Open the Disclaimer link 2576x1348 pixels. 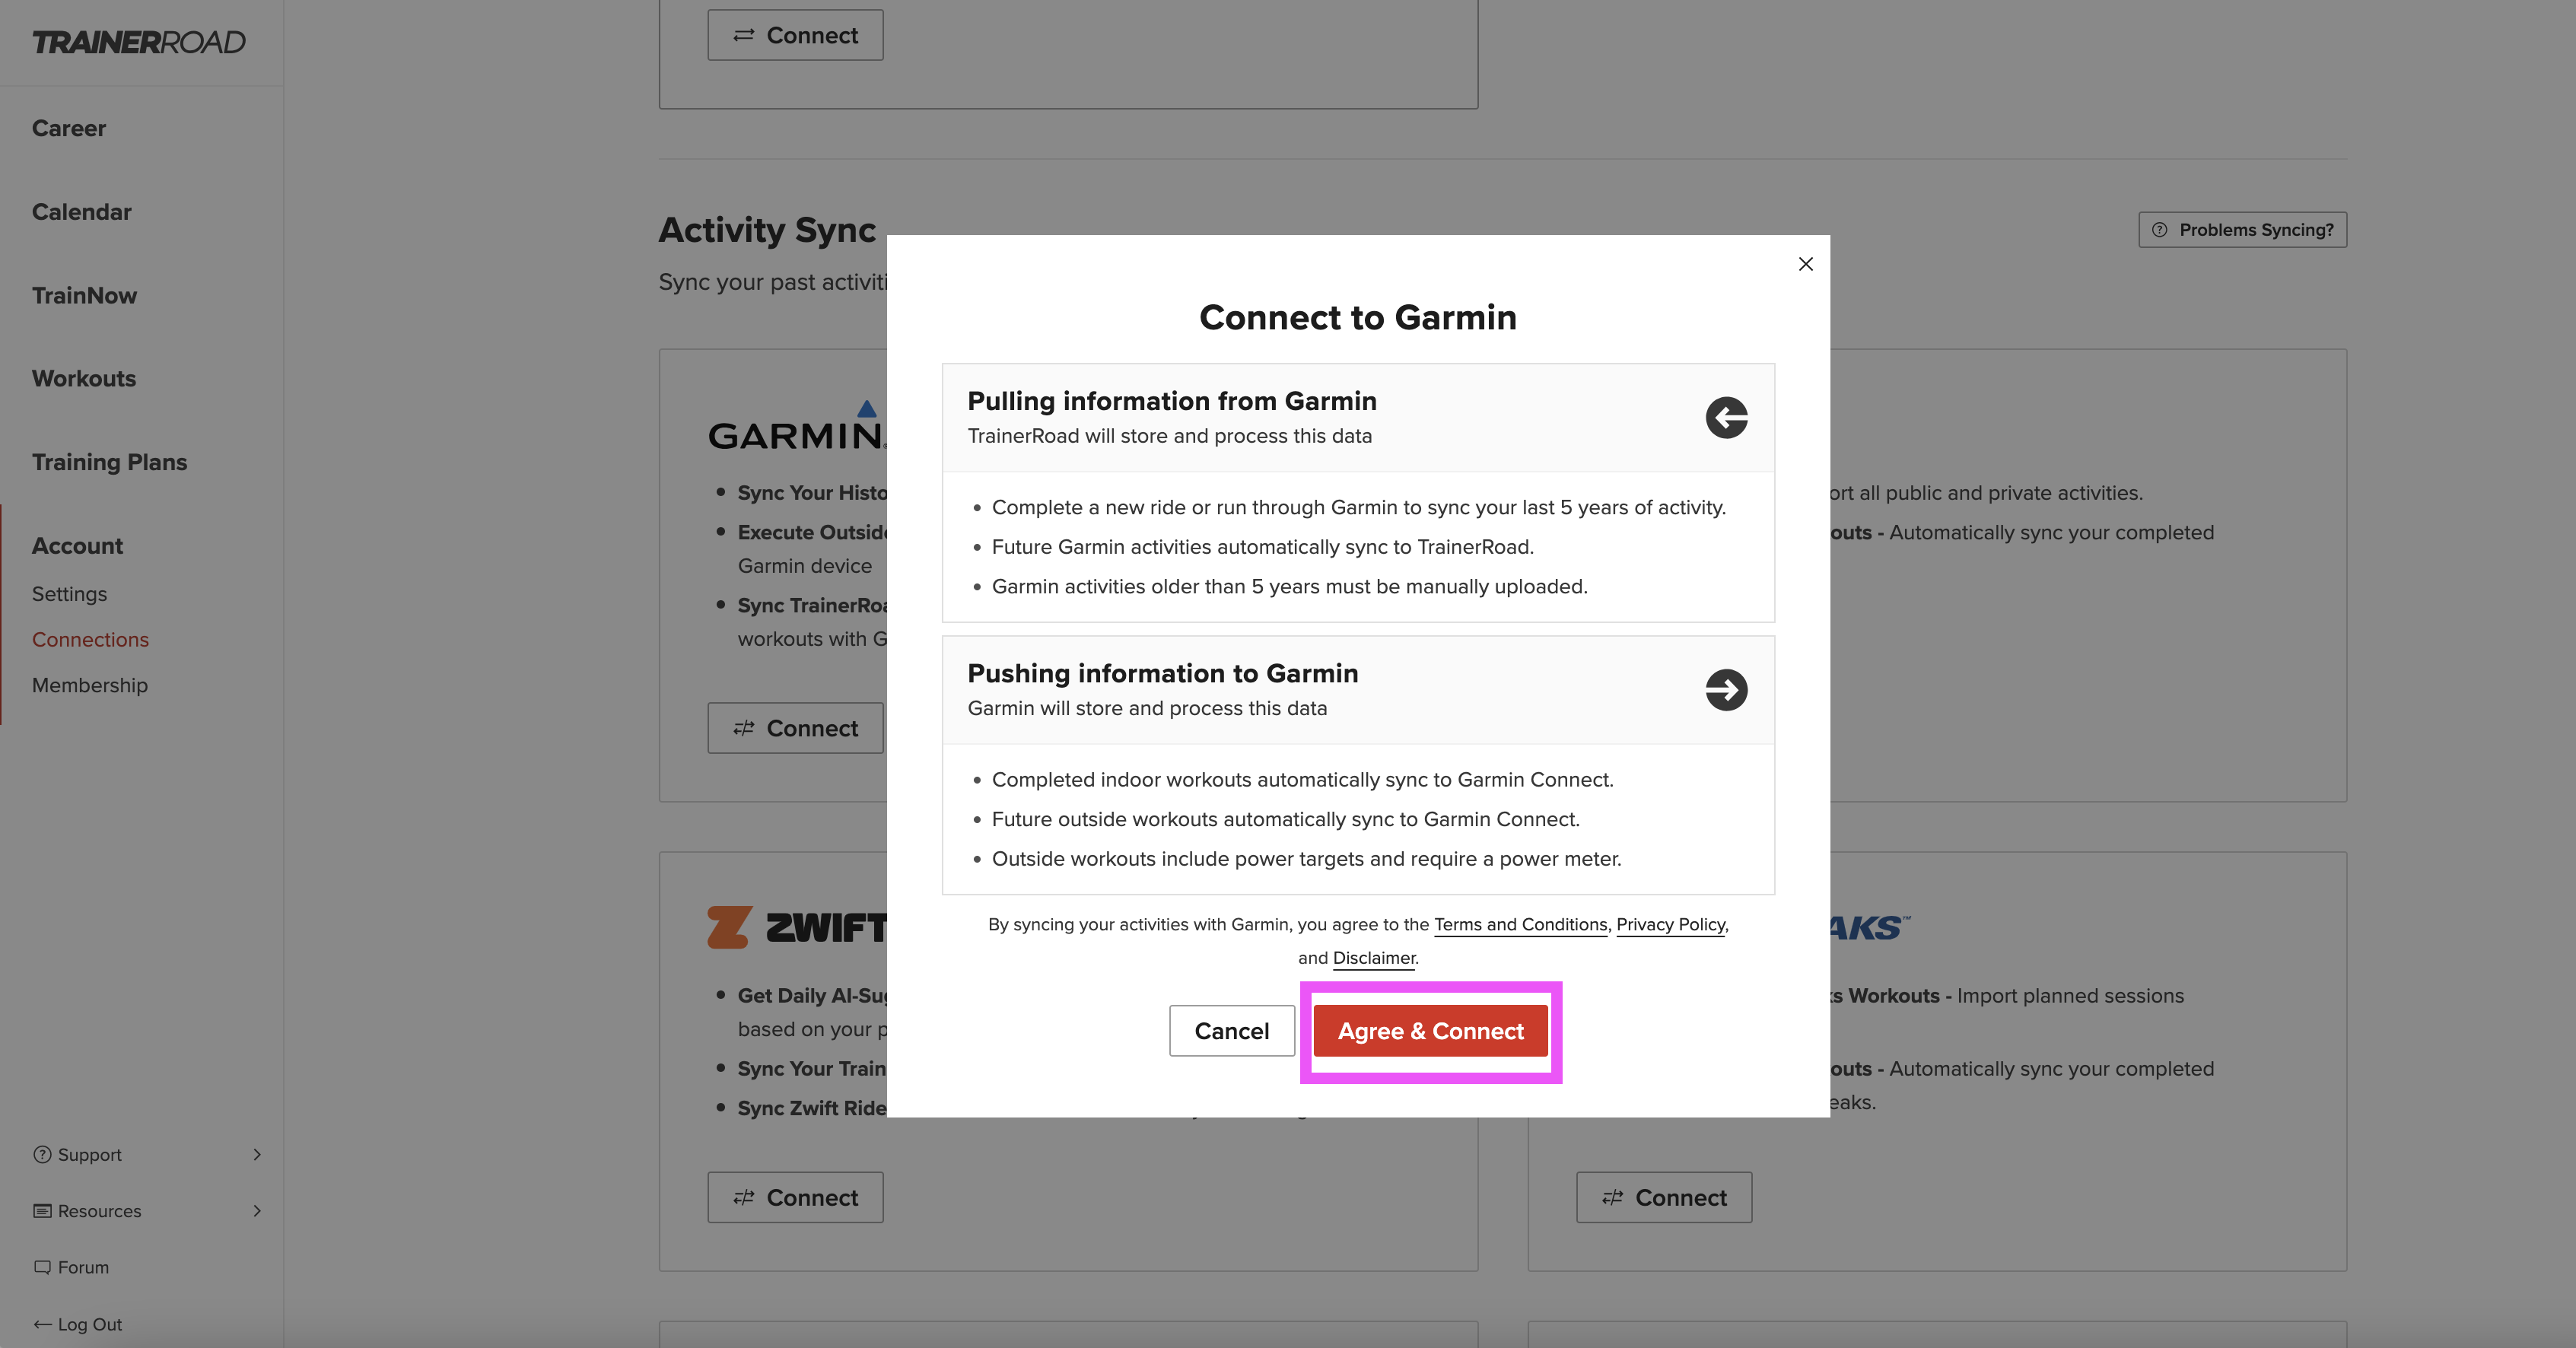[x=1374, y=958]
